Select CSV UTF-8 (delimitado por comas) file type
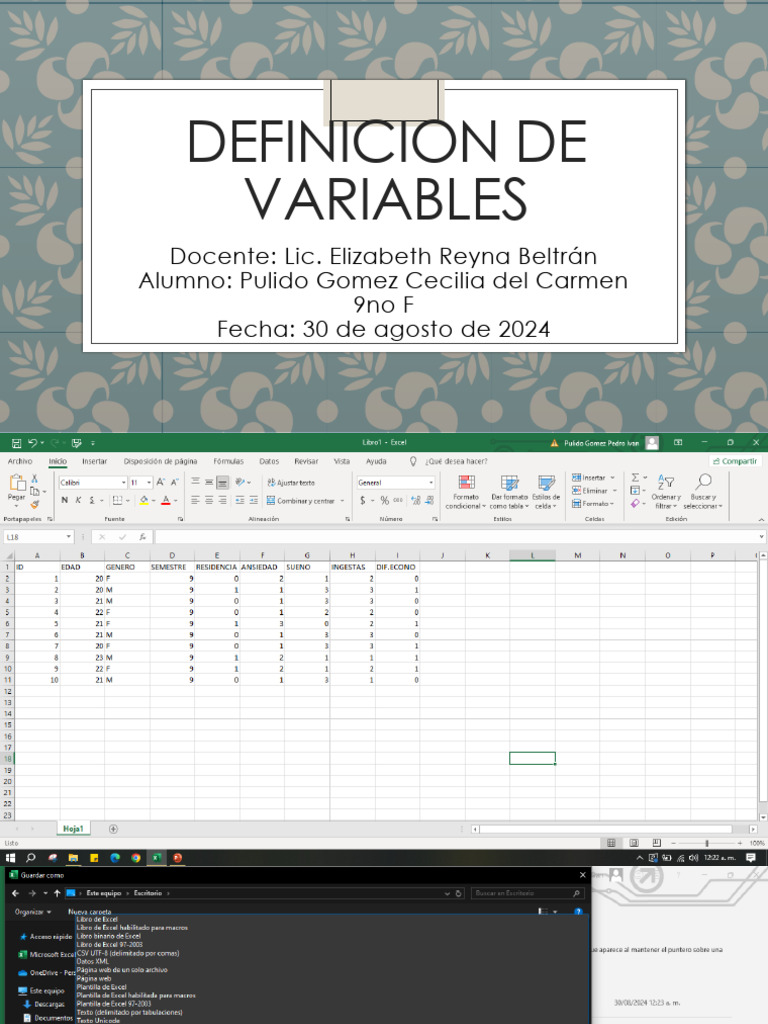Viewport: 768px width, 1024px height. tap(127, 953)
